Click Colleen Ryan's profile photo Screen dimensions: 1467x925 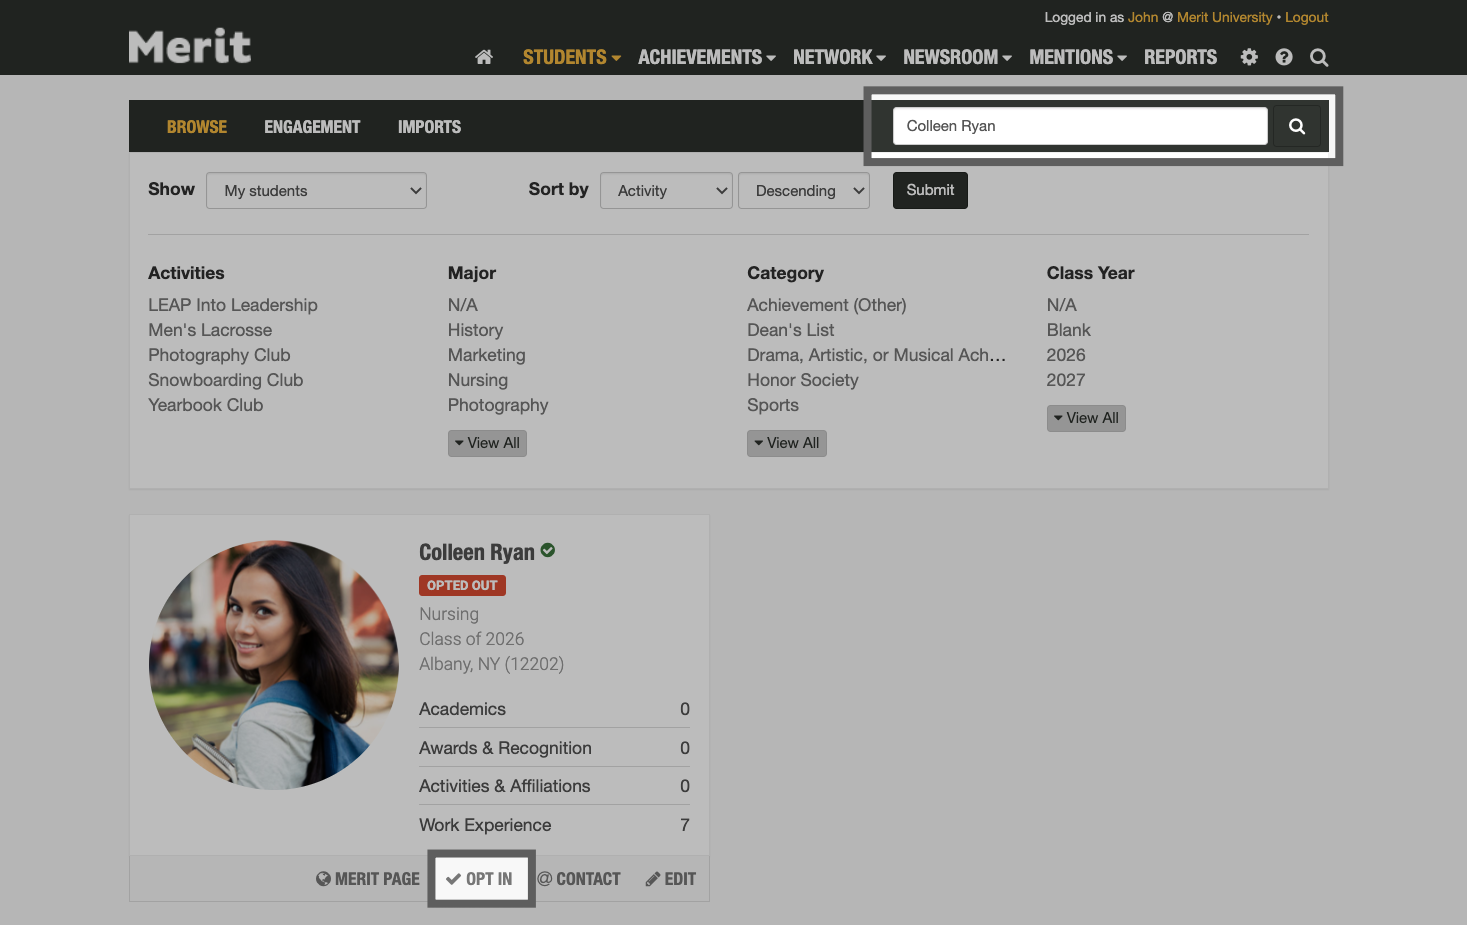273,665
